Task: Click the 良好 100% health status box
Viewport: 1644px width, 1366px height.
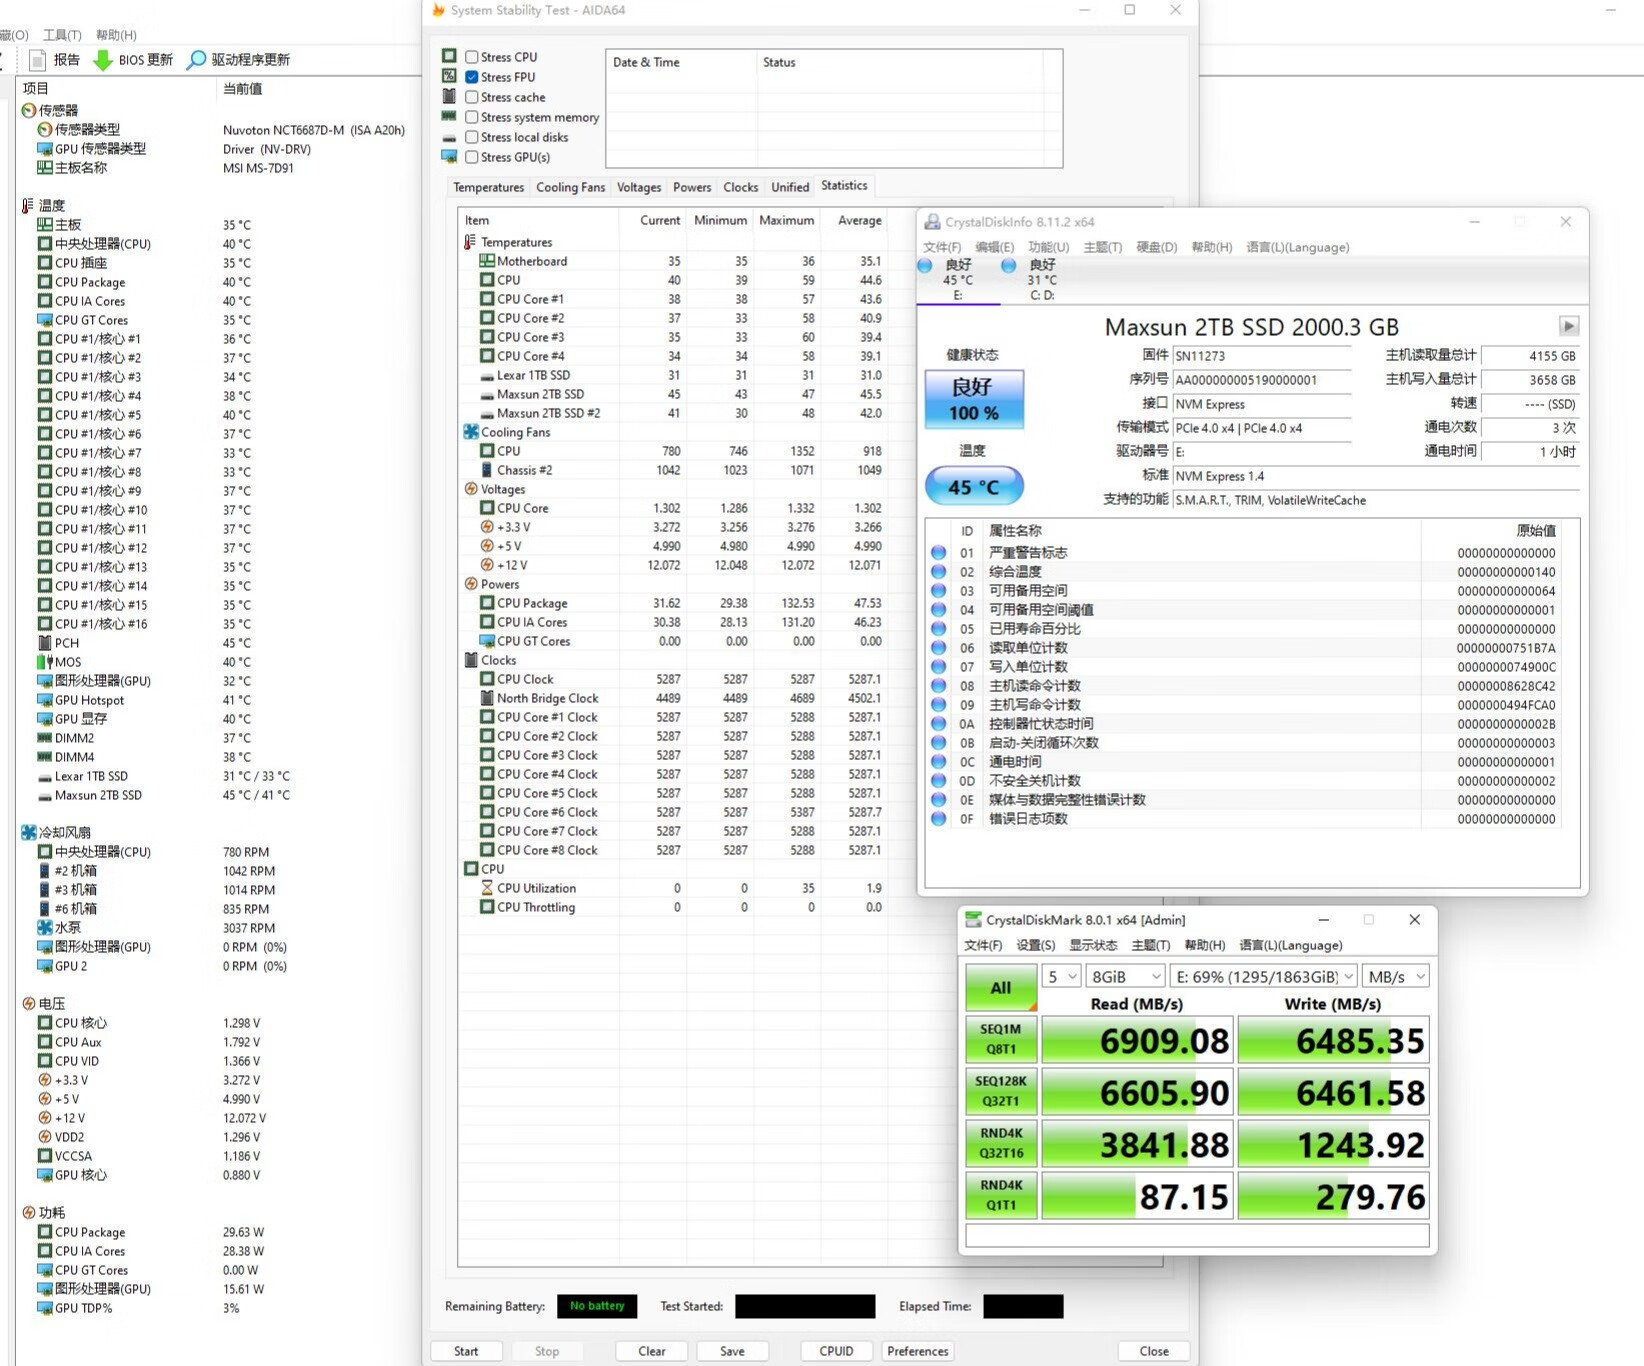Action: (974, 400)
